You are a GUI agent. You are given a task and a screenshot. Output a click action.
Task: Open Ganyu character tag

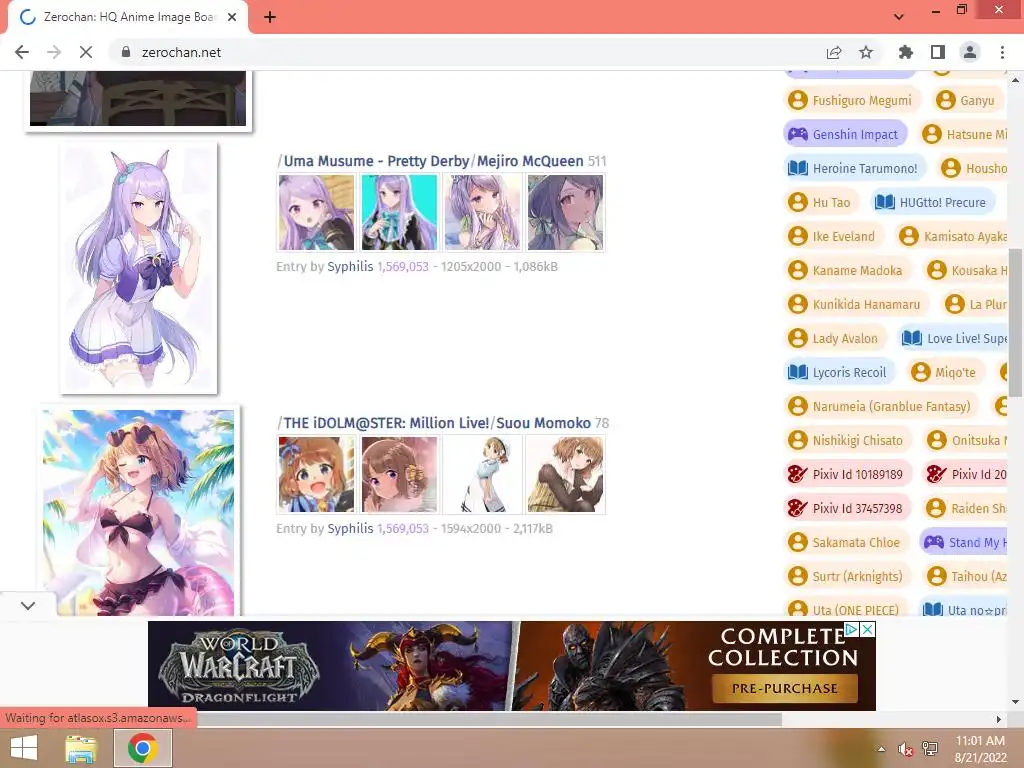click(967, 100)
